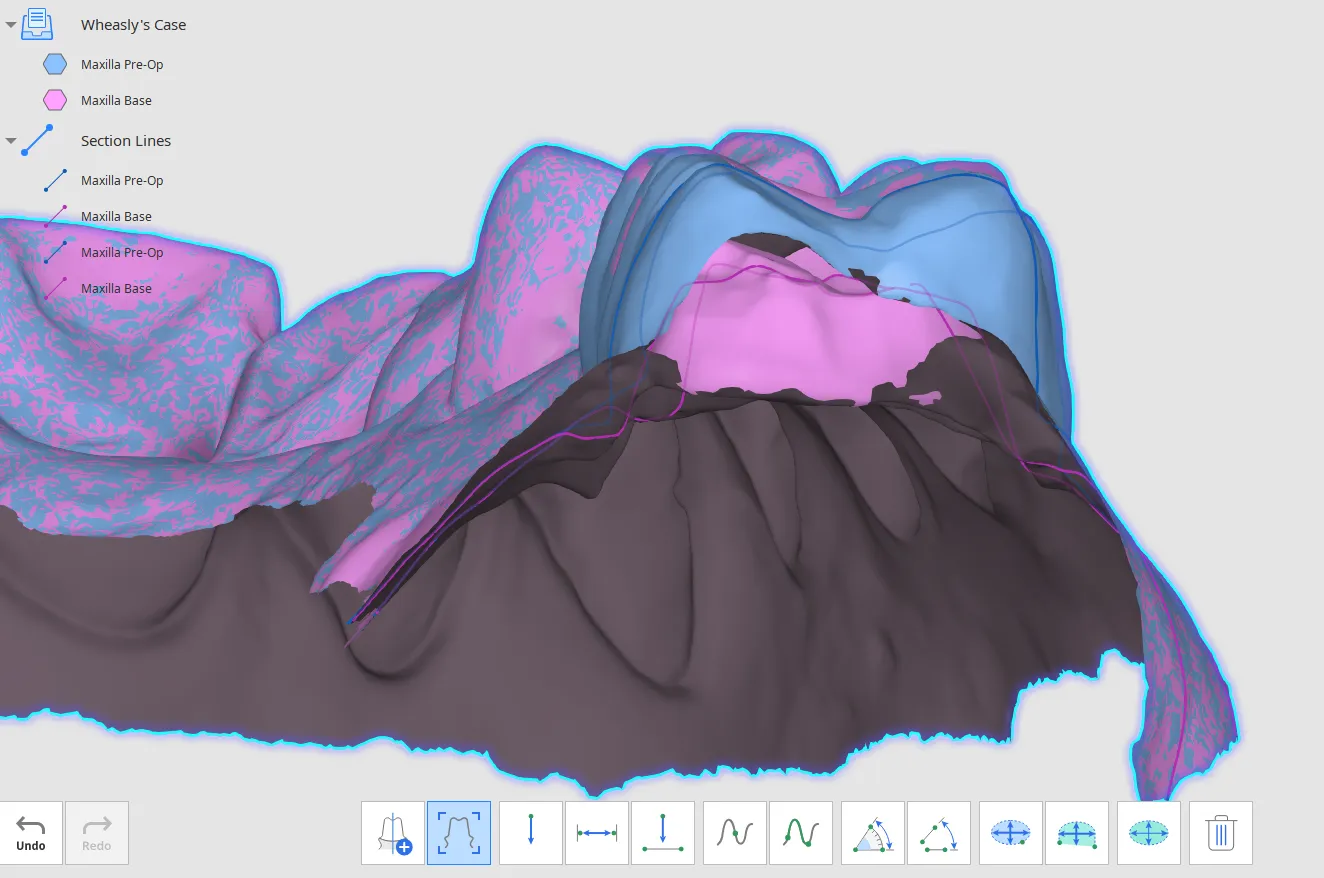Select second Maxilla Pre-Op under Section Lines
This screenshot has height=878, width=1324.
(x=122, y=253)
